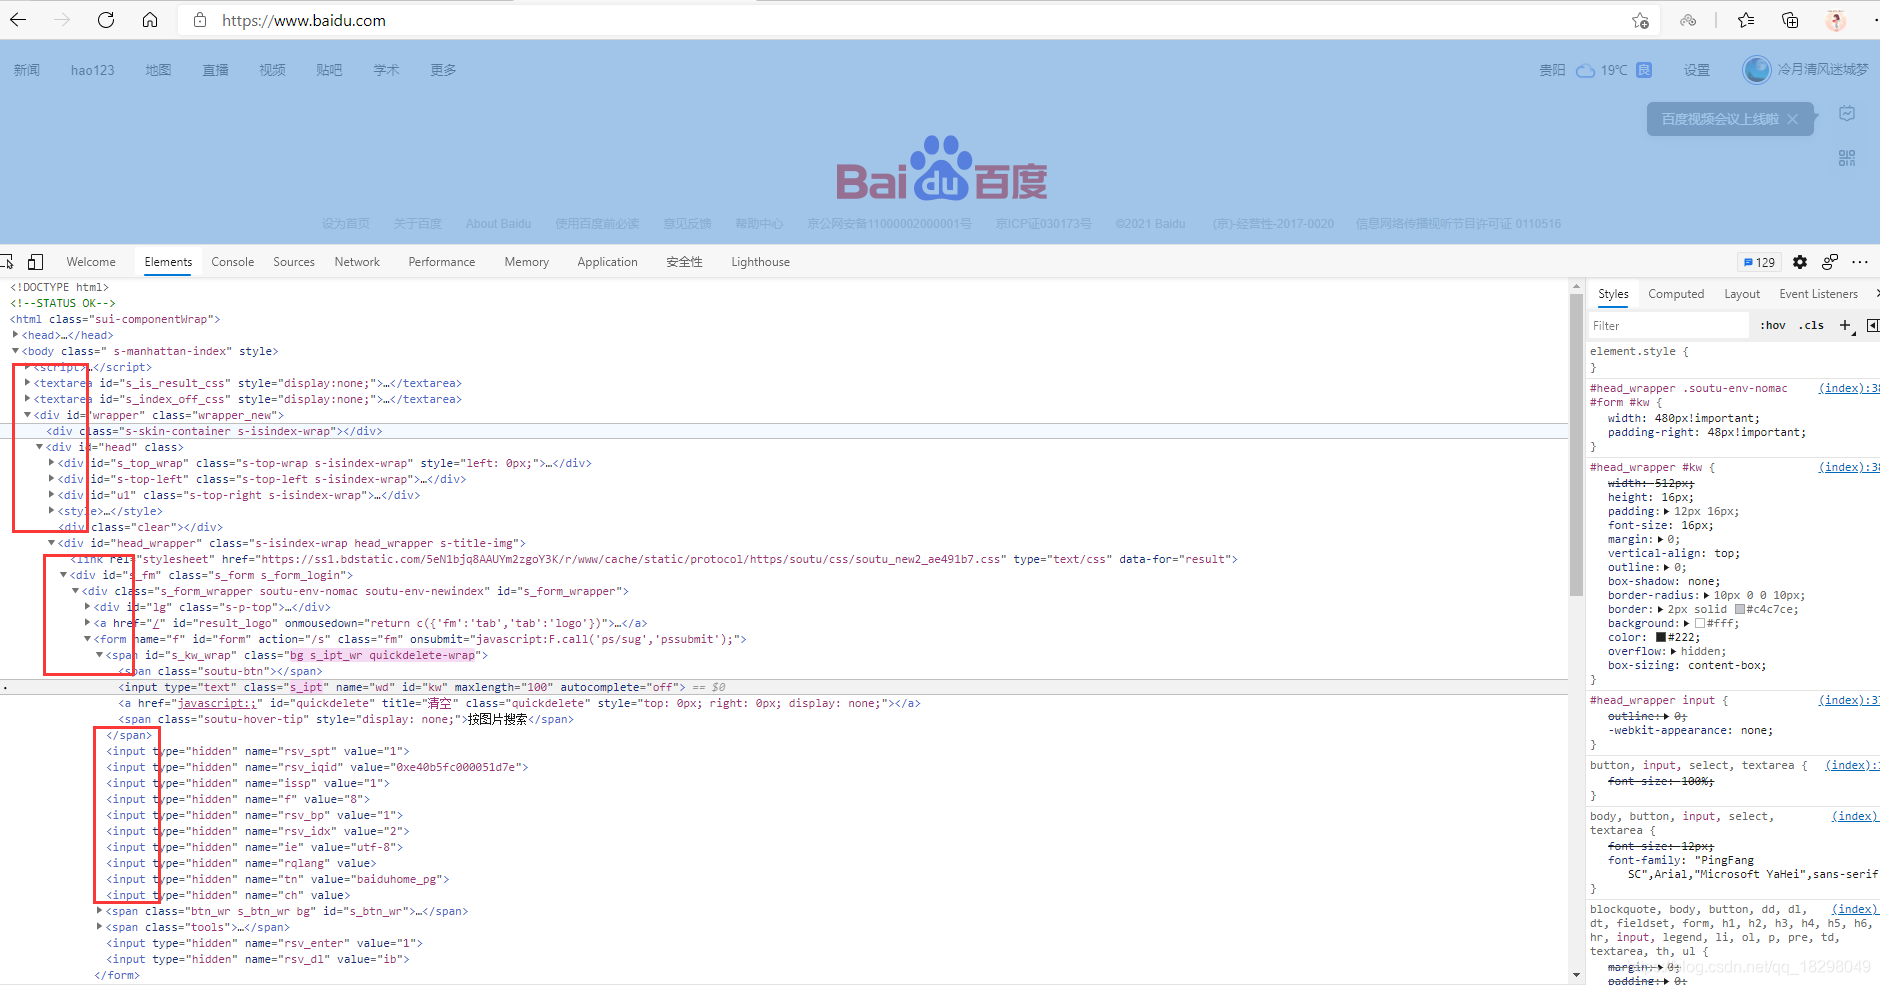Open the Collections panel
This screenshot has width=1880, height=985.
click(1790, 20)
